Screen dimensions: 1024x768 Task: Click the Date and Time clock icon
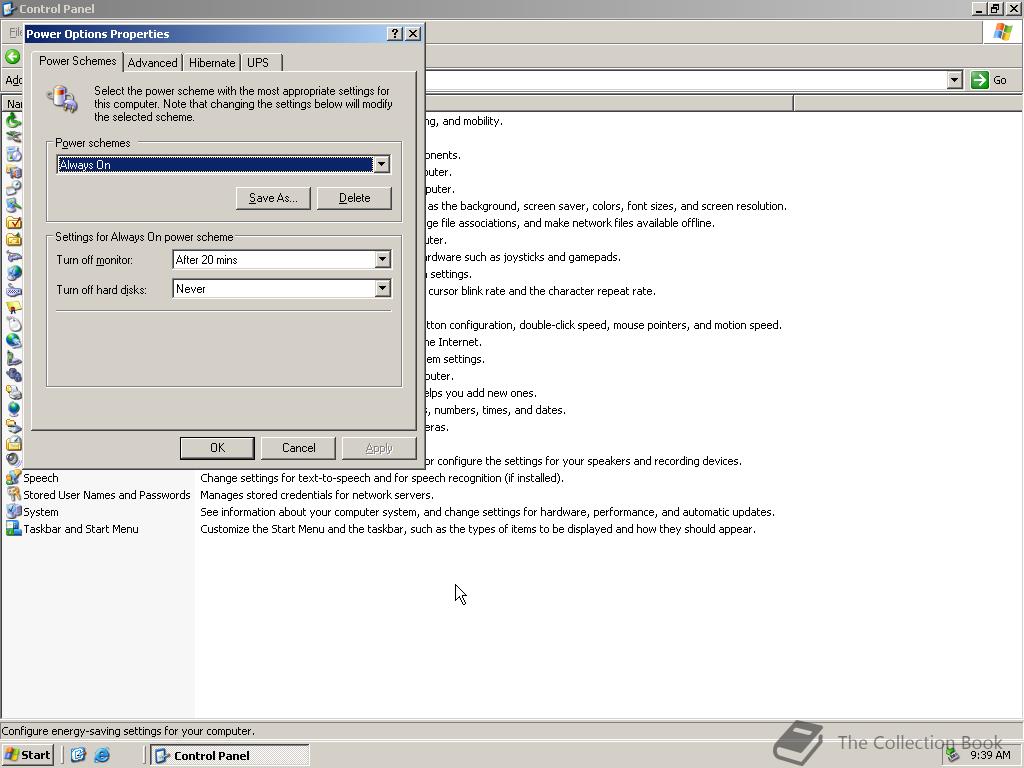(x=13, y=188)
